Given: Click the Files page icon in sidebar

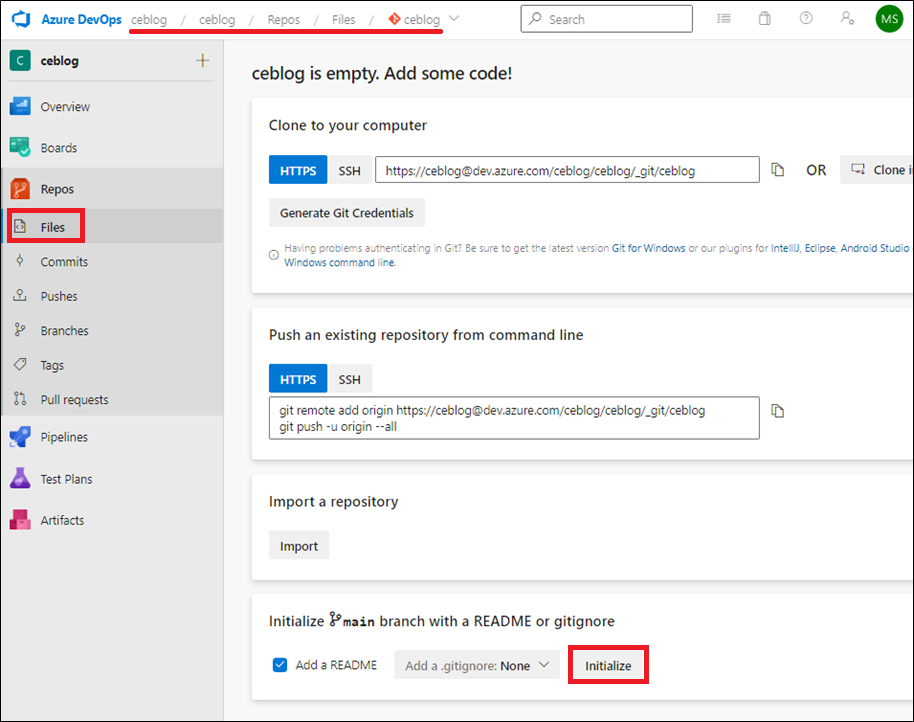Looking at the screenshot, I should [20, 226].
